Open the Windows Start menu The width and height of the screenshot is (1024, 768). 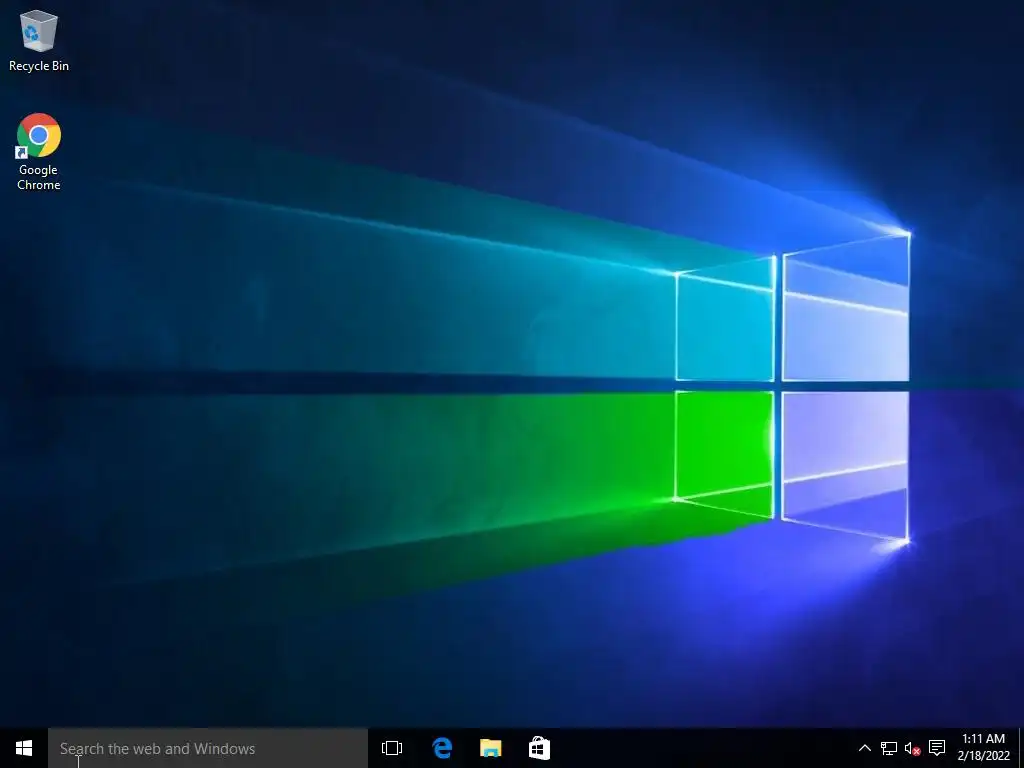tap(24, 748)
